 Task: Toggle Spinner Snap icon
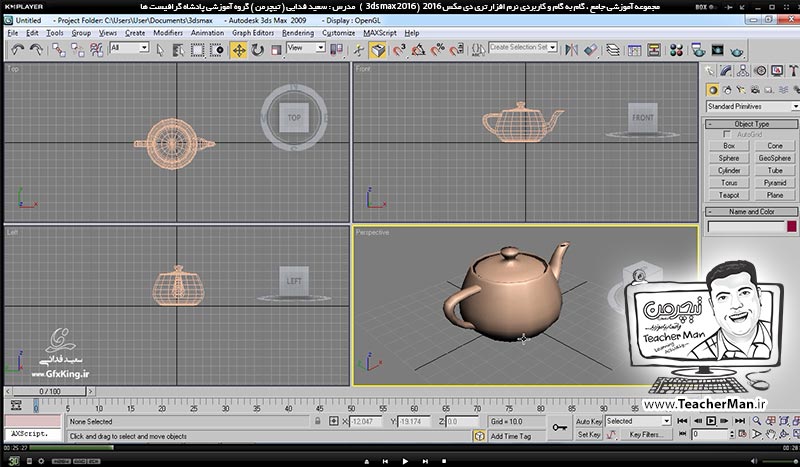pos(457,50)
